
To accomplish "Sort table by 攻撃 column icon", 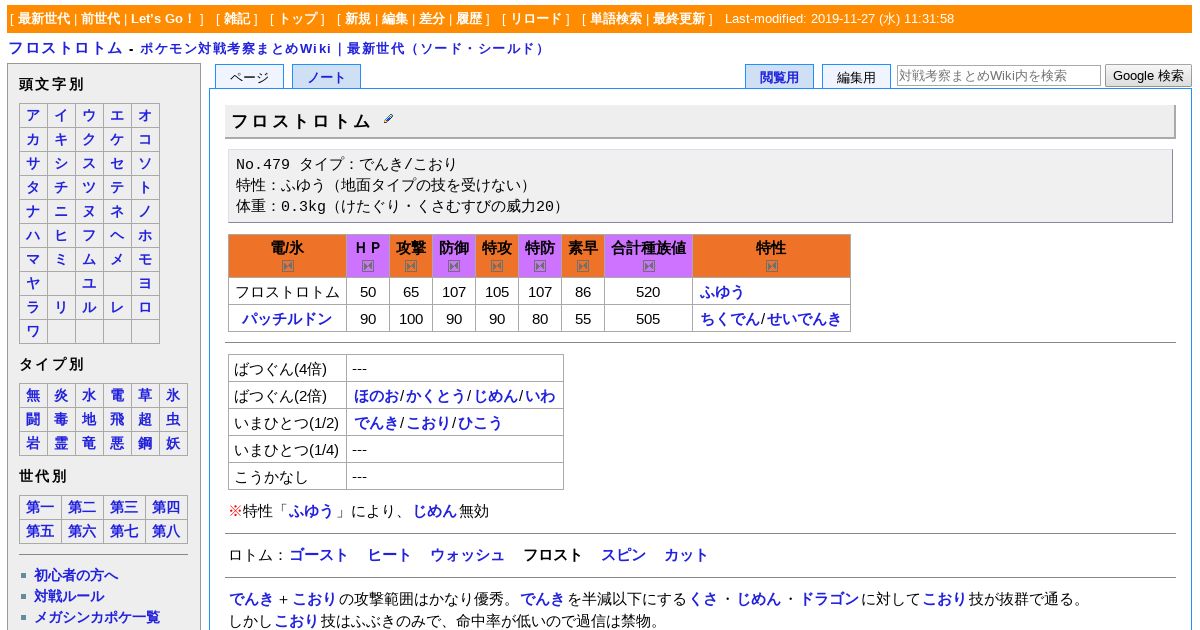I will (x=411, y=266).
